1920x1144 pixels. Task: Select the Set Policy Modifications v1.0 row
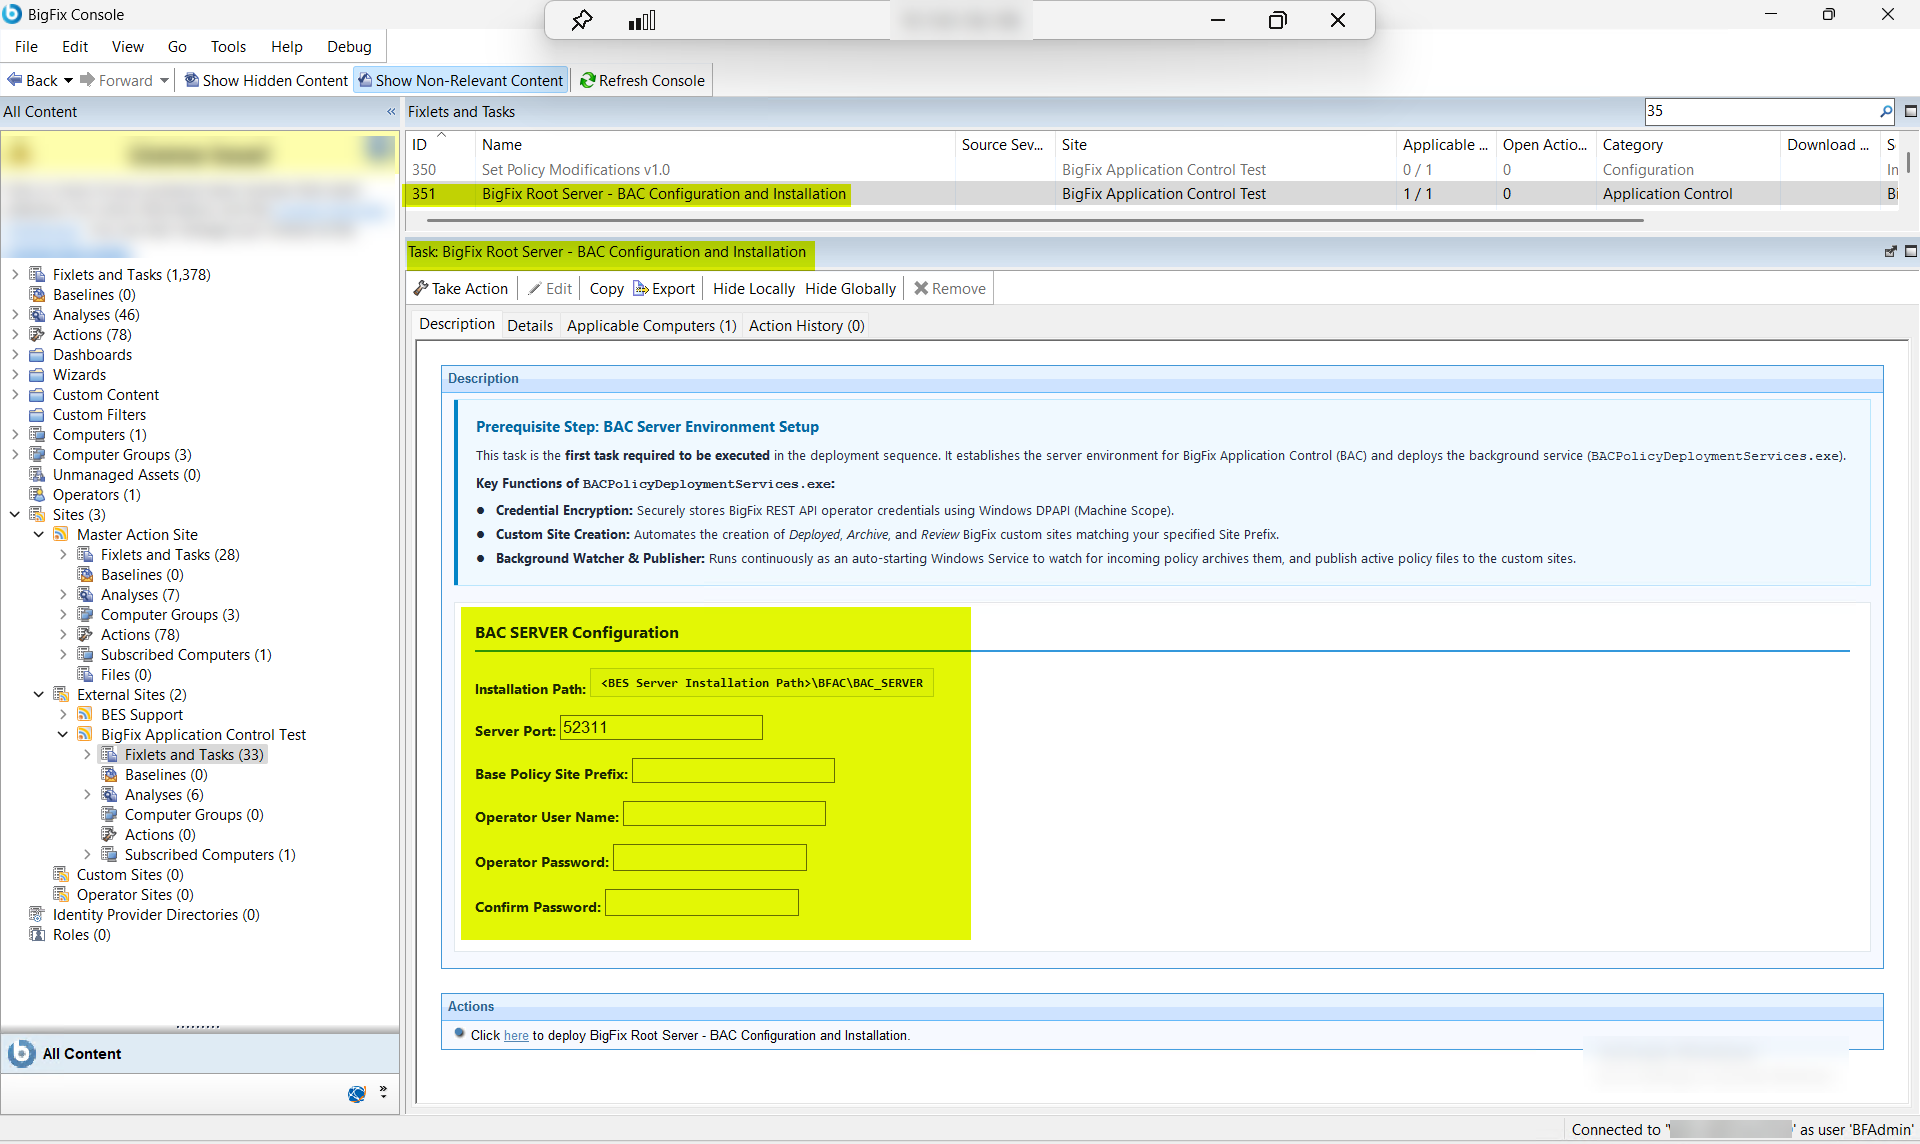(x=1150, y=170)
